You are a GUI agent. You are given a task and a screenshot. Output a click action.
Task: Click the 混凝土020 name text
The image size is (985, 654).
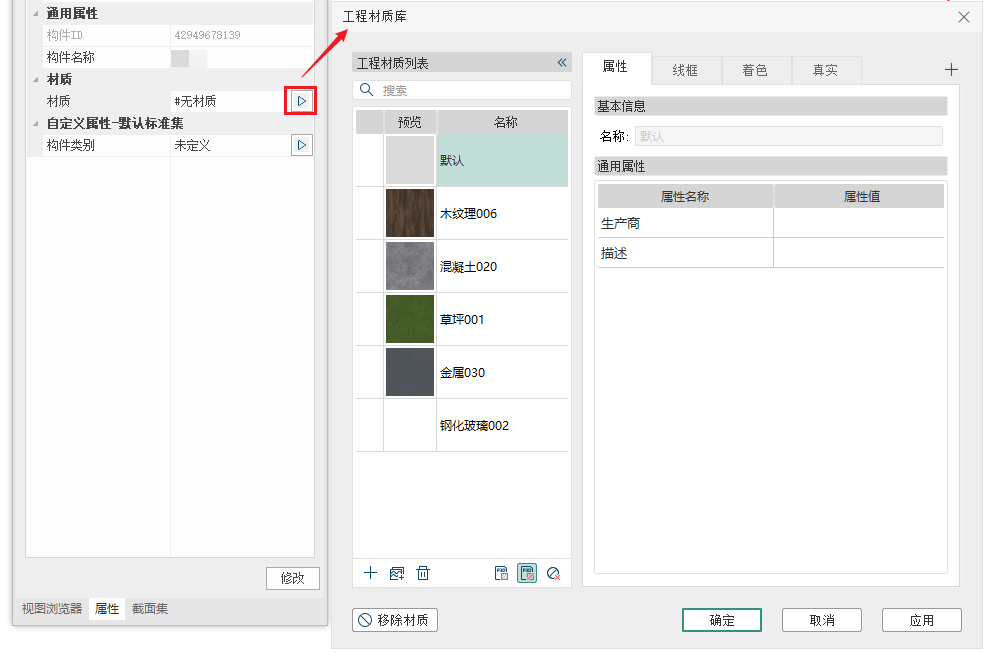(x=468, y=266)
